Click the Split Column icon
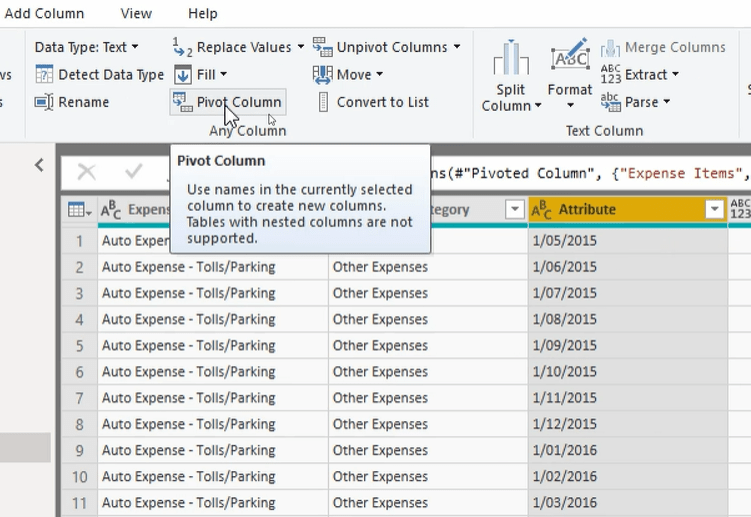751x517 pixels. click(x=511, y=58)
